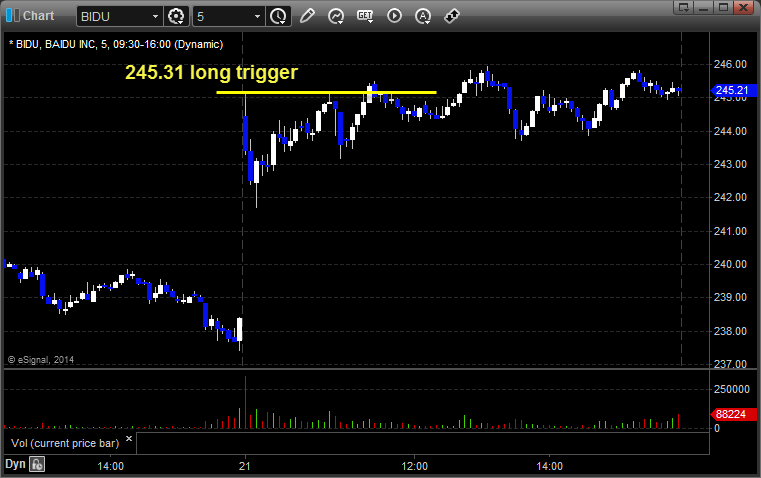
Task: Click the playback mode play icon
Action: [x=394, y=16]
